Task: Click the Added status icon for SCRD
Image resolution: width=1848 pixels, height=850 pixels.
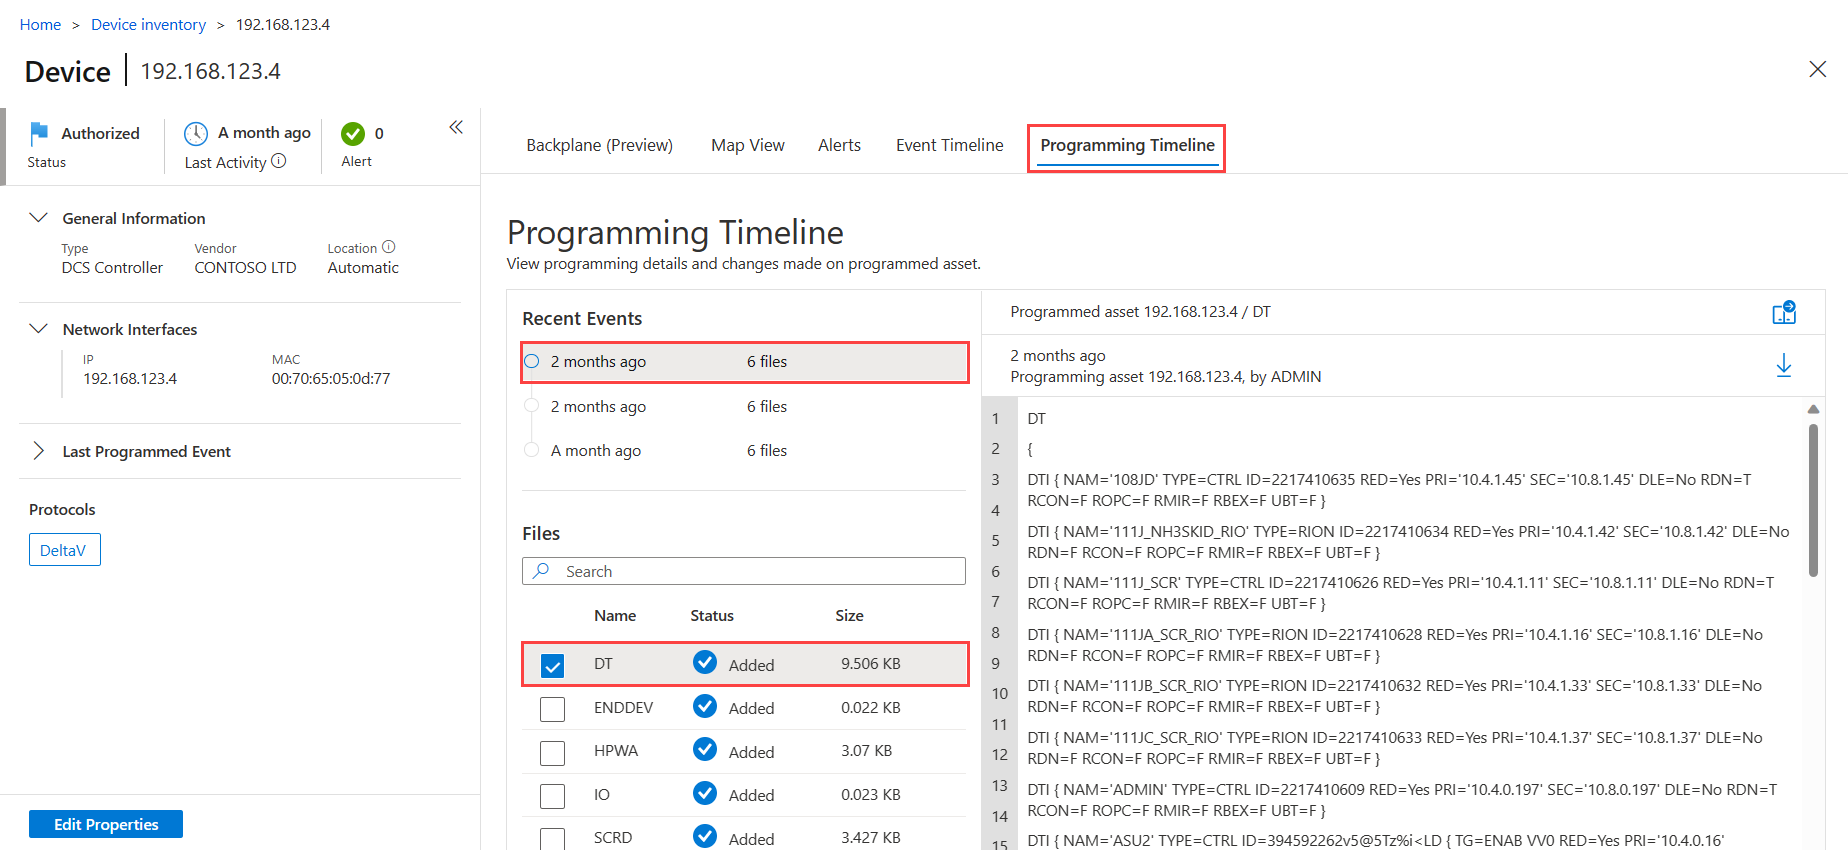Action: click(705, 836)
